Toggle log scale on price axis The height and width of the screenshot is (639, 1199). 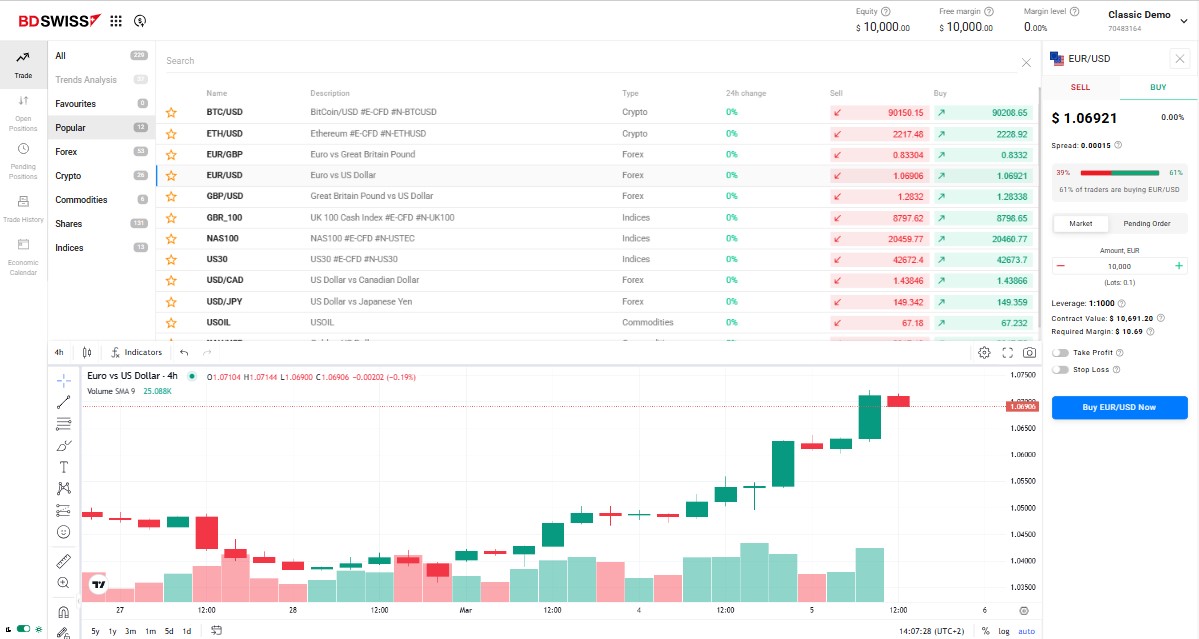click(x=1004, y=631)
